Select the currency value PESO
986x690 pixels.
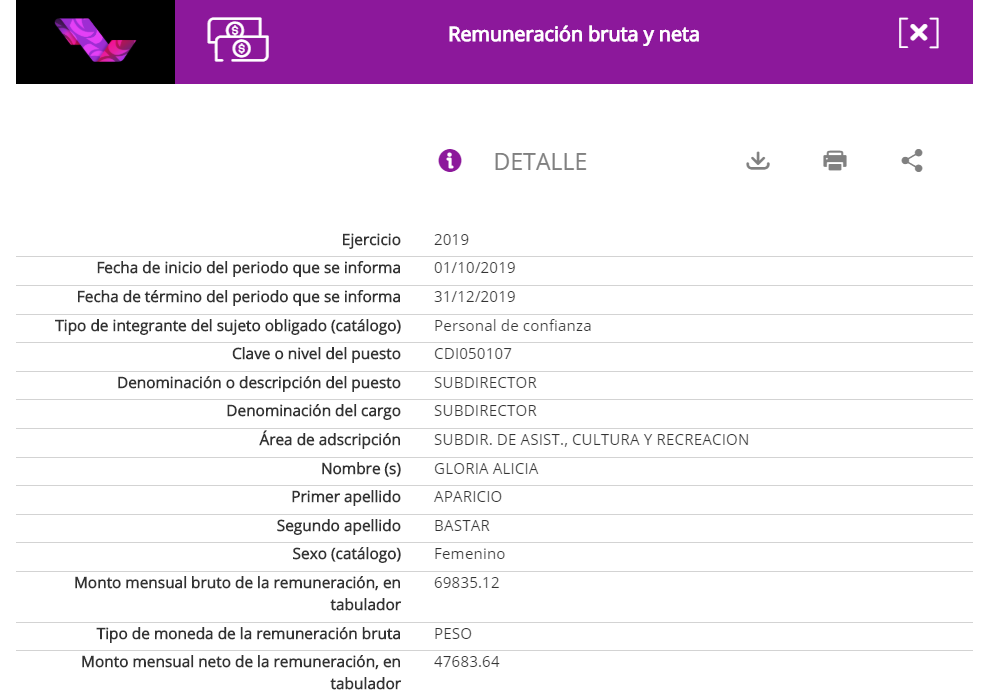point(453,633)
